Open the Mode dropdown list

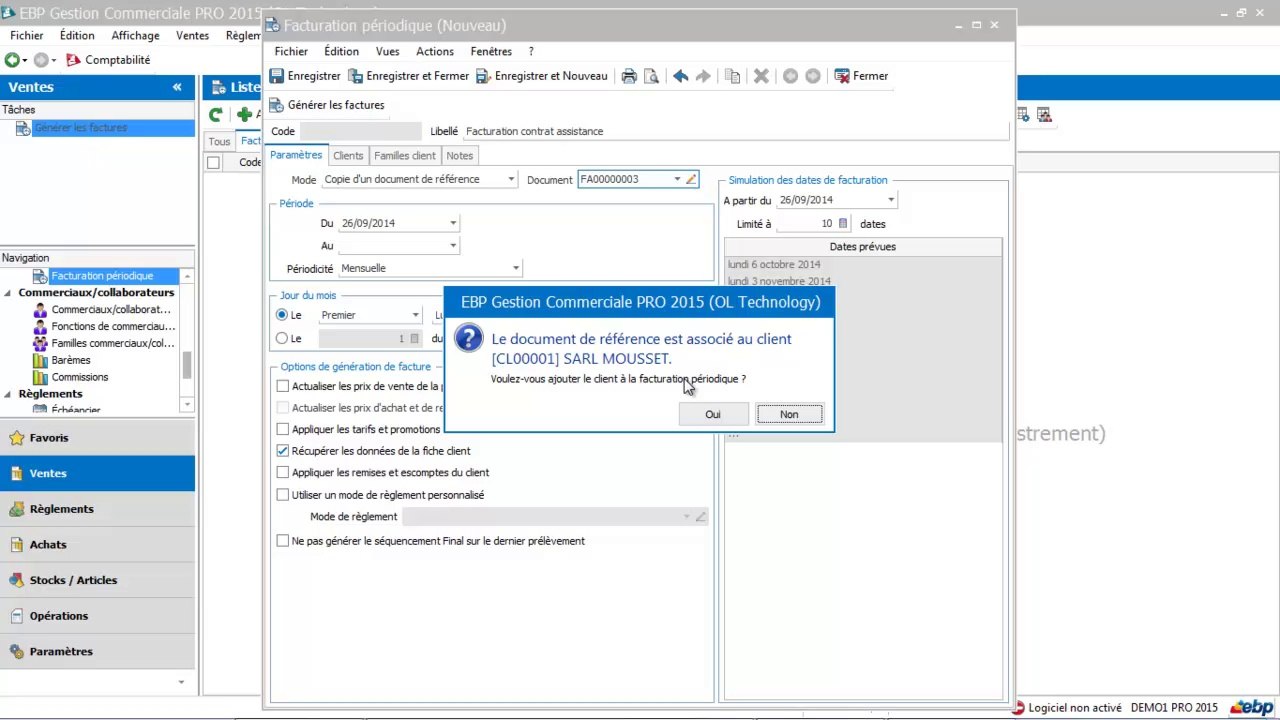point(511,179)
